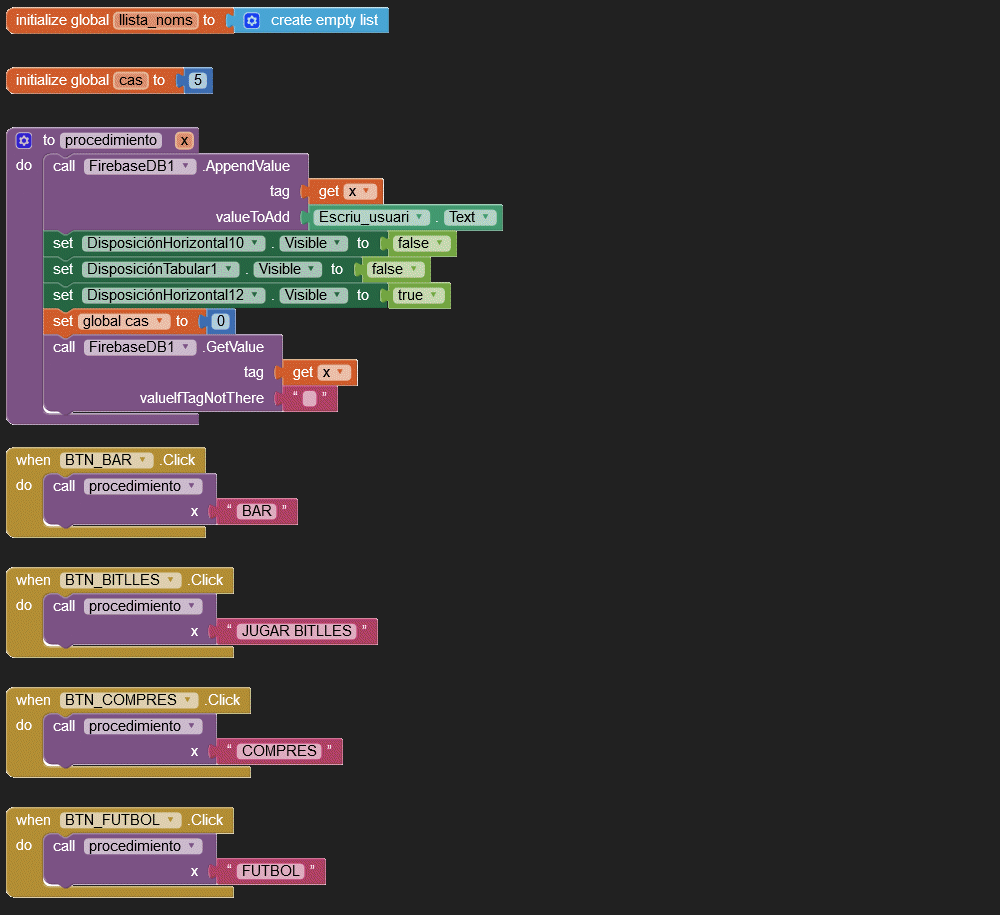Click gear icon on create empty list block
This screenshot has height=915, width=1000.
(x=252, y=21)
